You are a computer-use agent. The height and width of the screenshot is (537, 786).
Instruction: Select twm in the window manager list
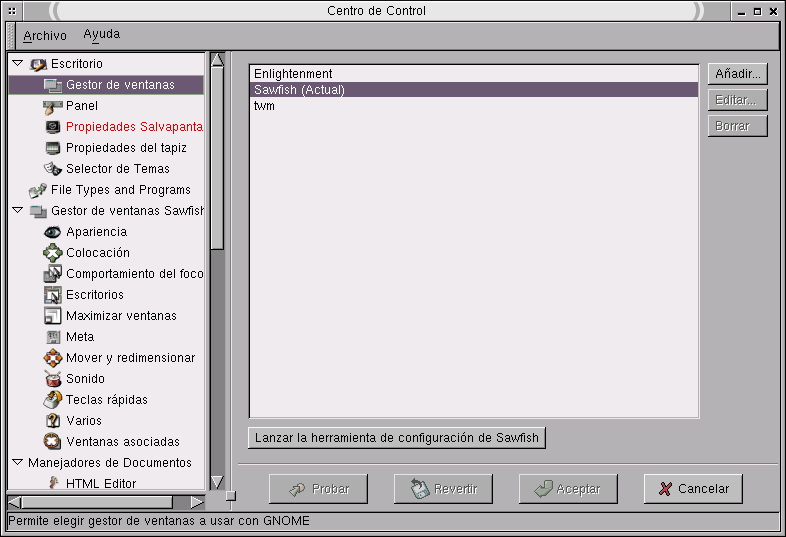click(474, 106)
